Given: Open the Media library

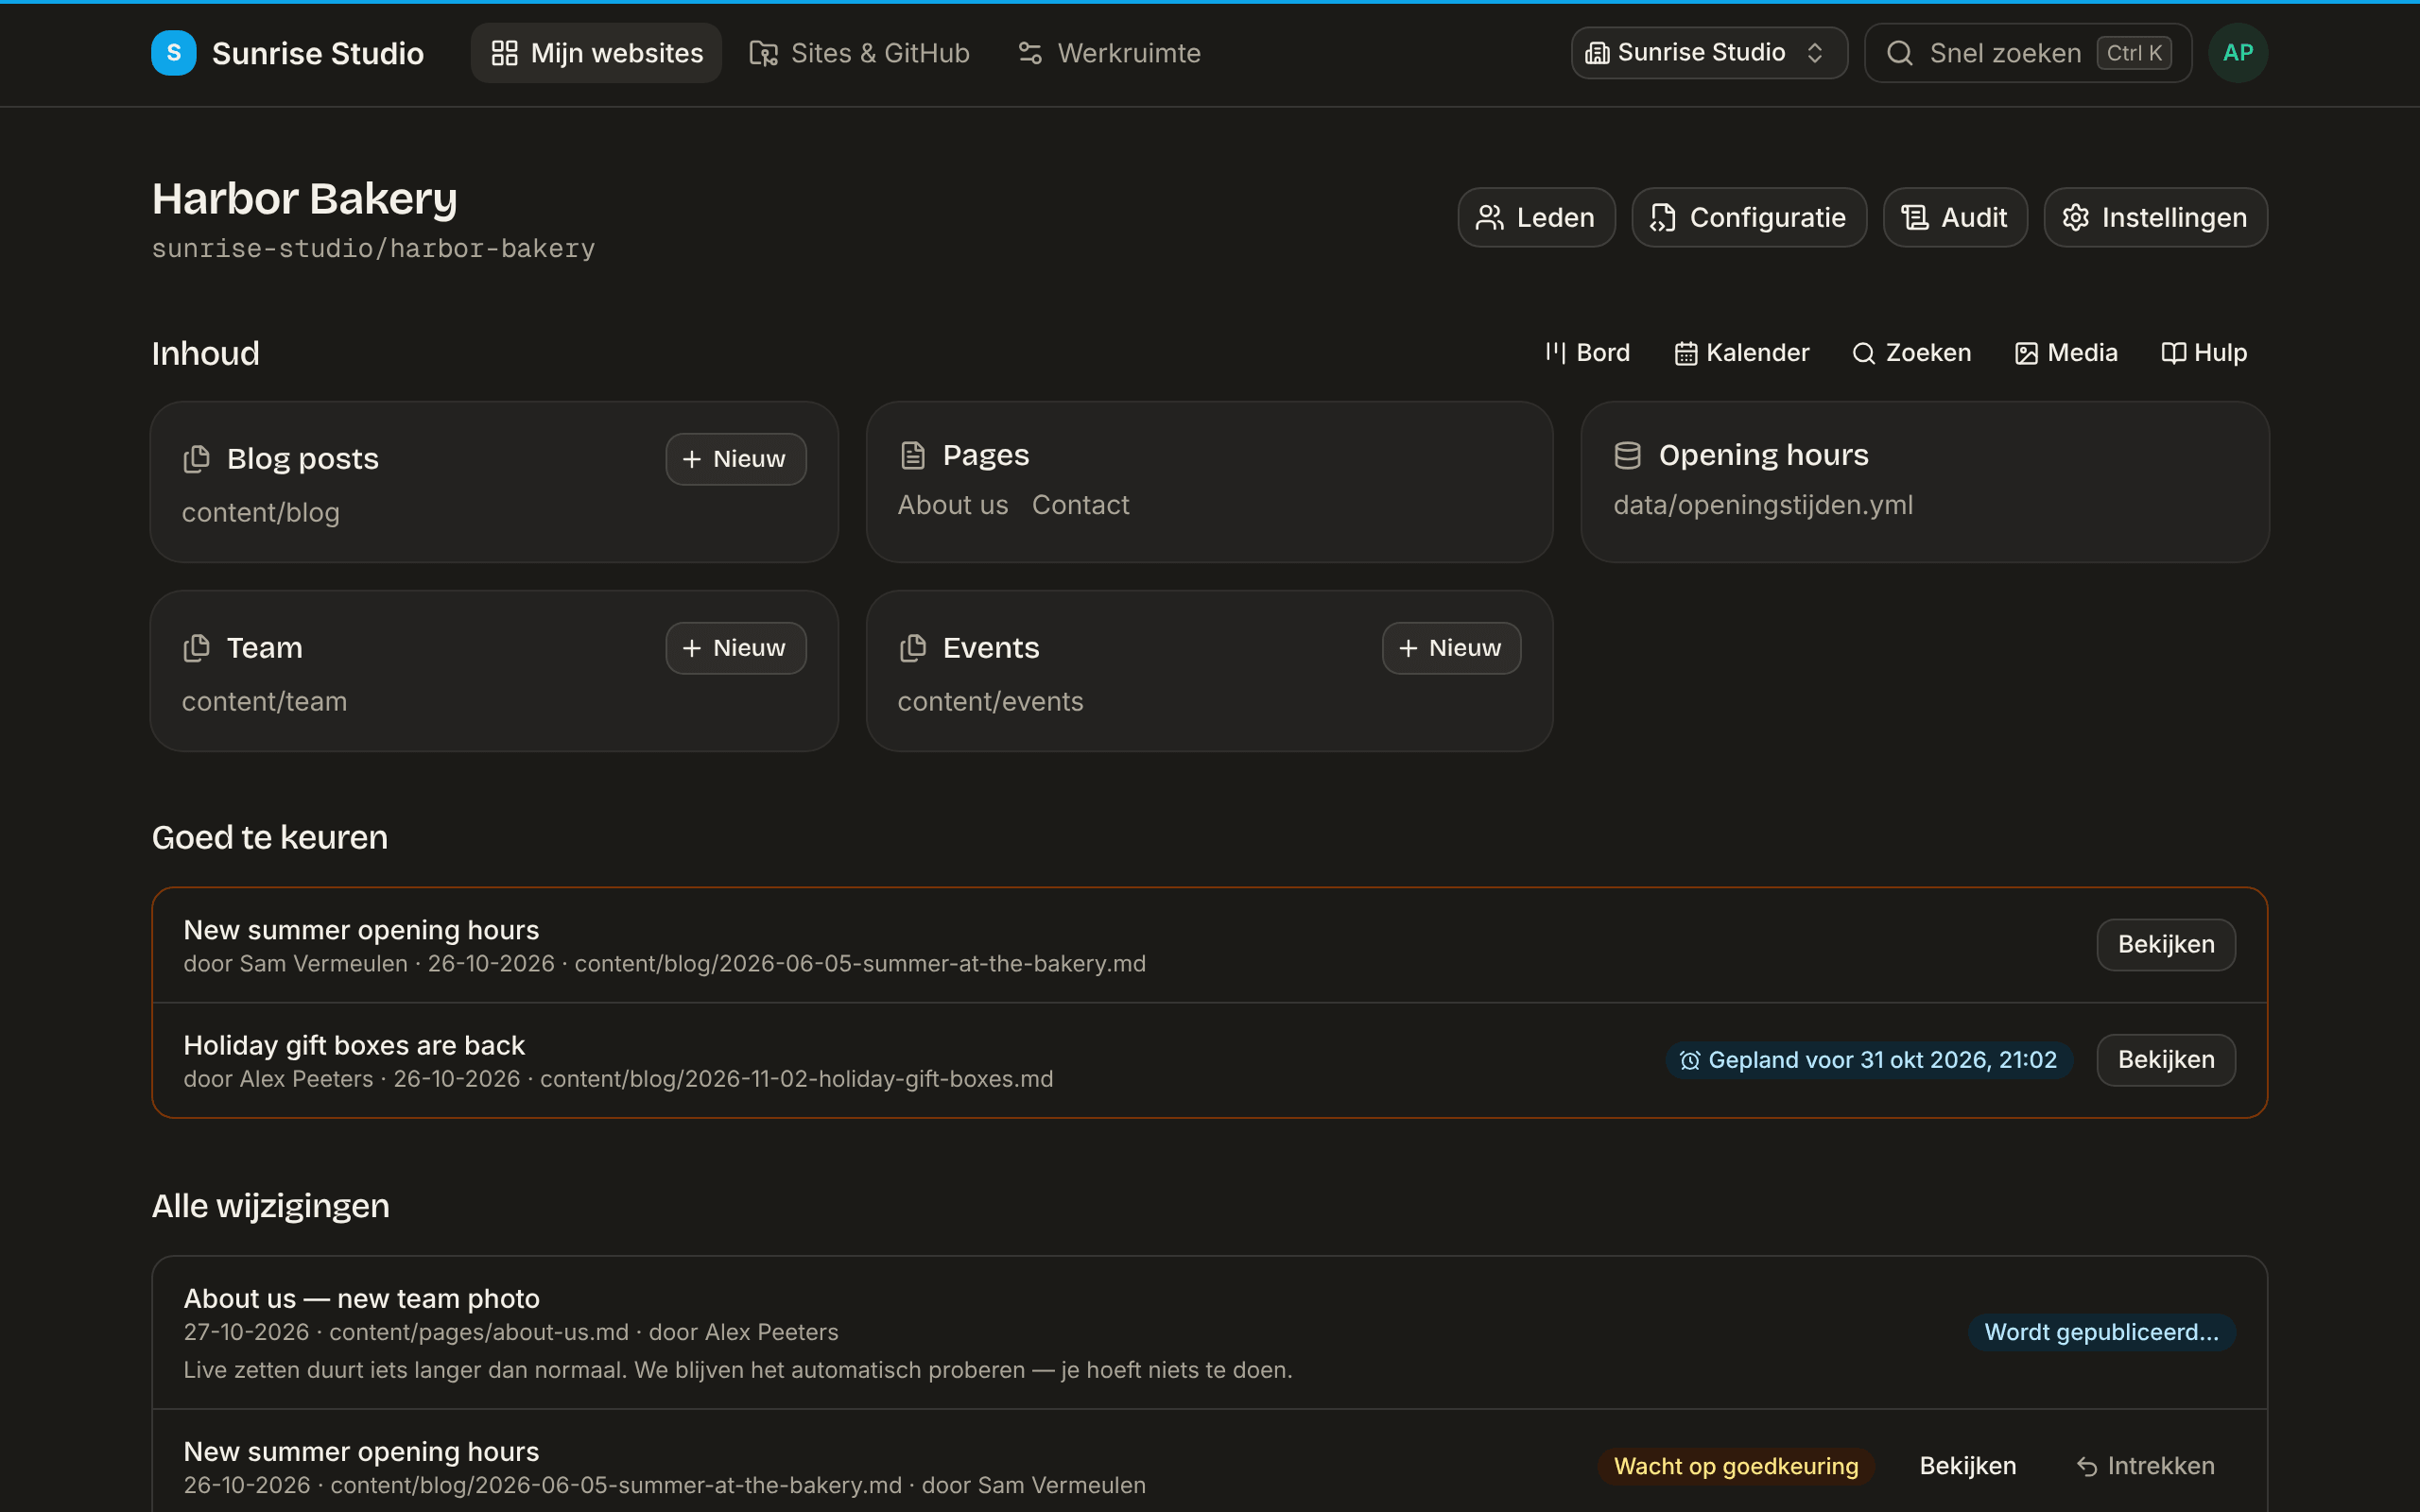Looking at the screenshot, I should [x=2065, y=353].
